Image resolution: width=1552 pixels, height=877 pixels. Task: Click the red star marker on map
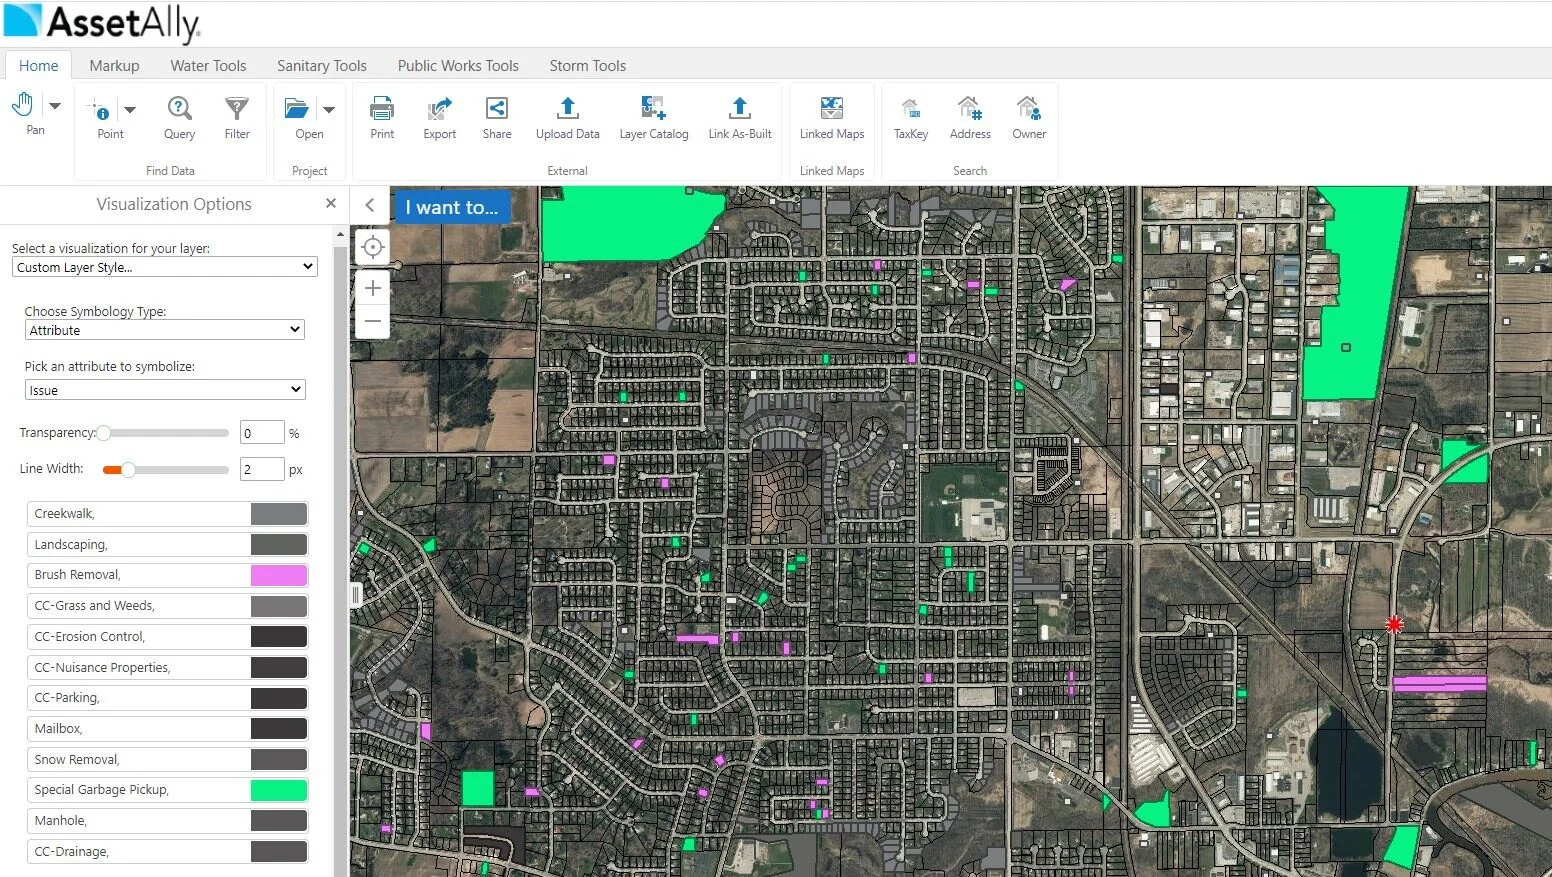point(1394,625)
